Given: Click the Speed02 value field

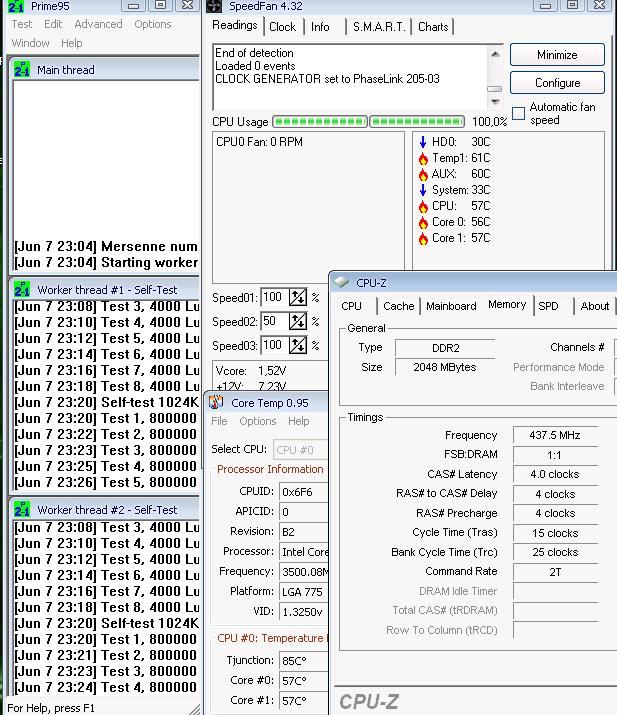Looking at the screenshot, I should [274, 321].
